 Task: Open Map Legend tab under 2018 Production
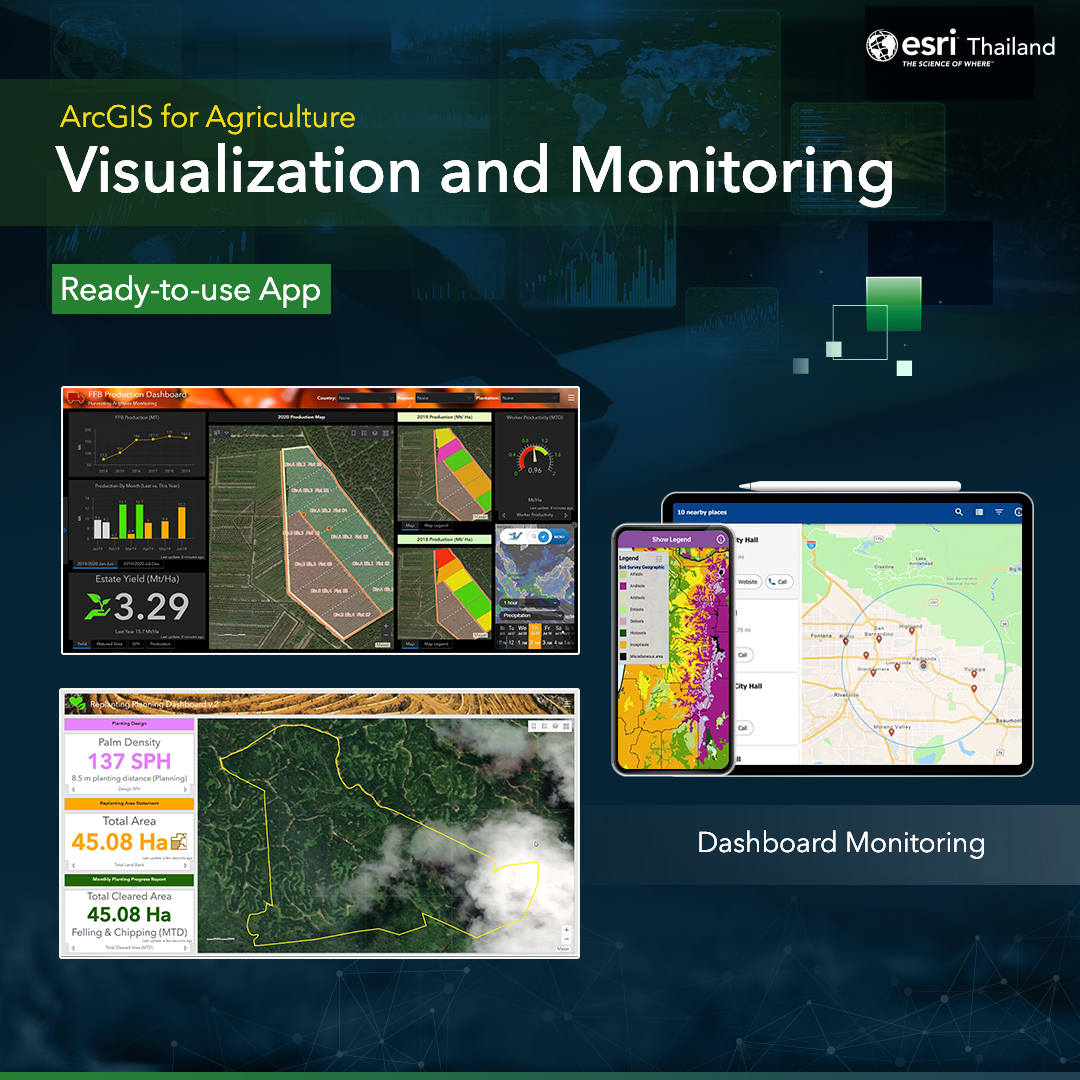(x=436, y=644)
